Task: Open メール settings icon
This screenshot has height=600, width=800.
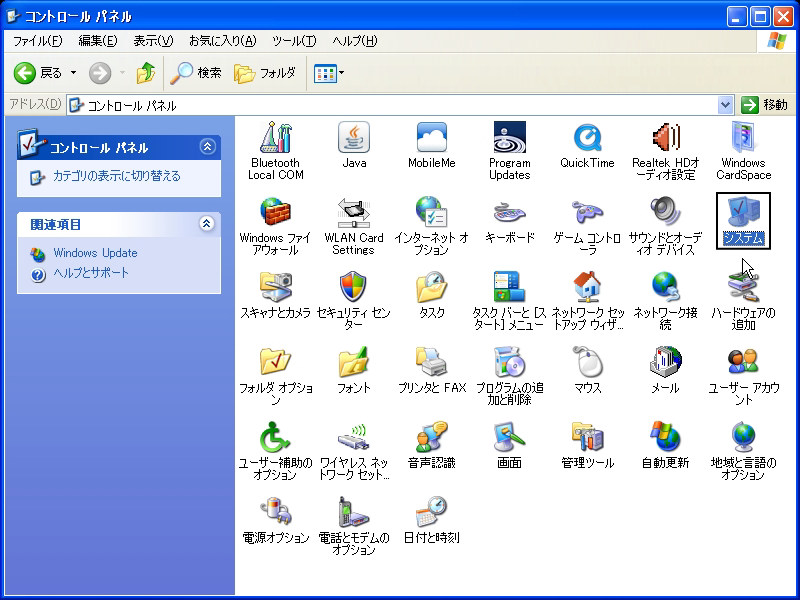Action: click(x=665, y=362)
